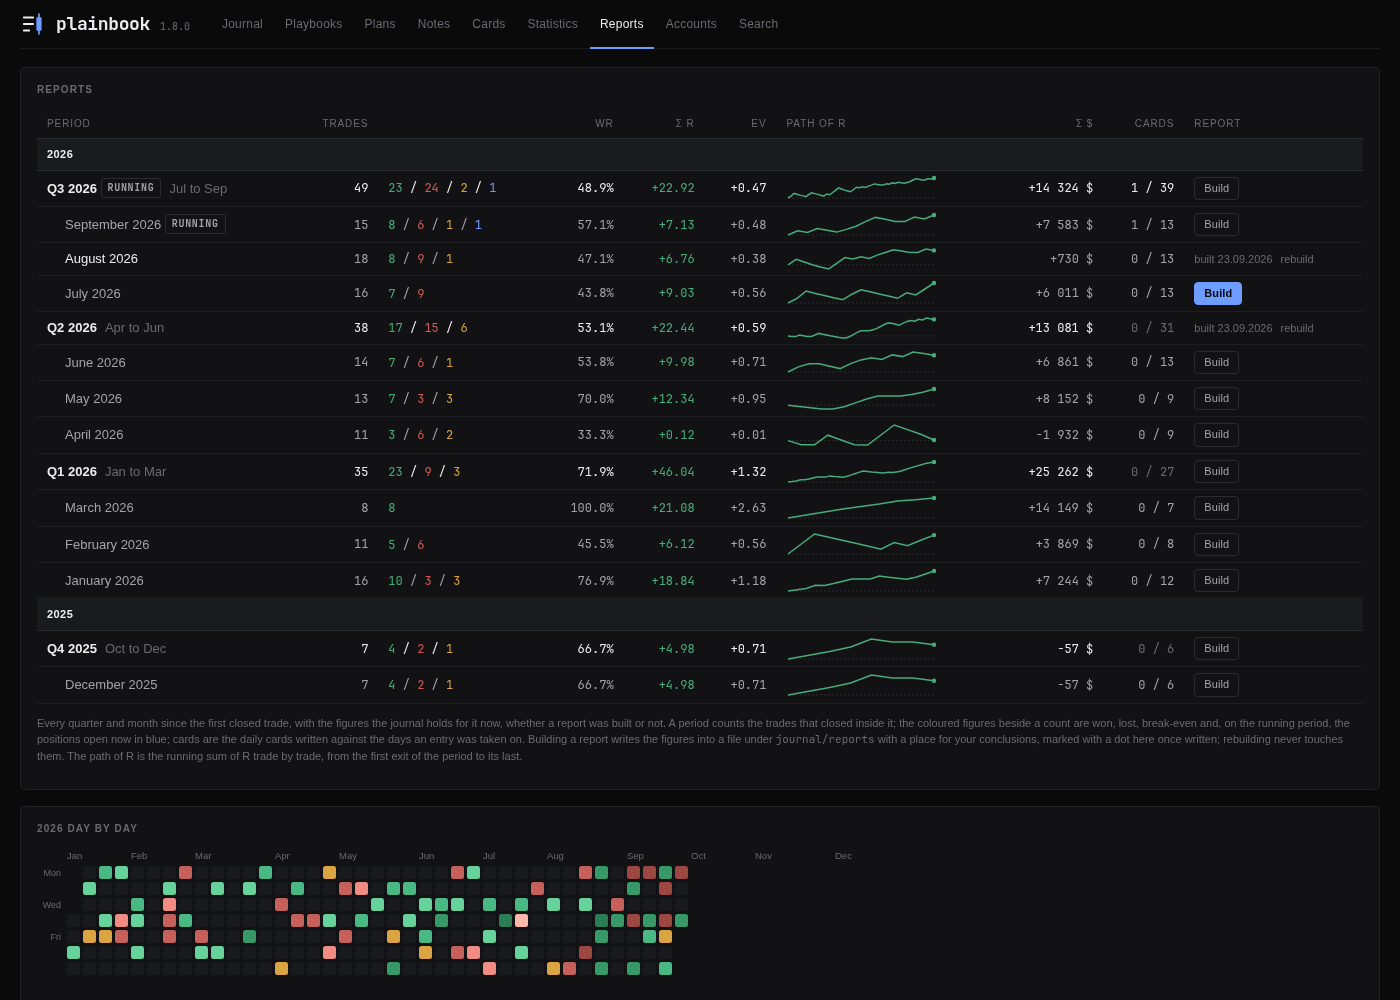Viewport: 1400px width, 1000px height.
Task: Build the Q1 2026 report
Action: (1216, 471)
